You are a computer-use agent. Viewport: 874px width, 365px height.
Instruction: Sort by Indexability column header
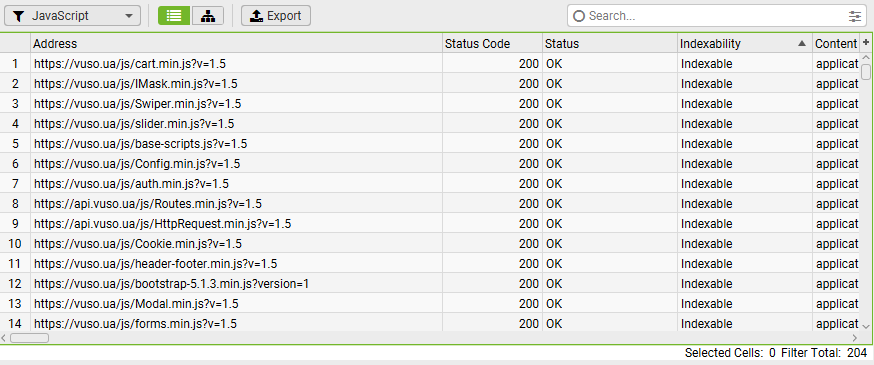(x=745, y=43)
